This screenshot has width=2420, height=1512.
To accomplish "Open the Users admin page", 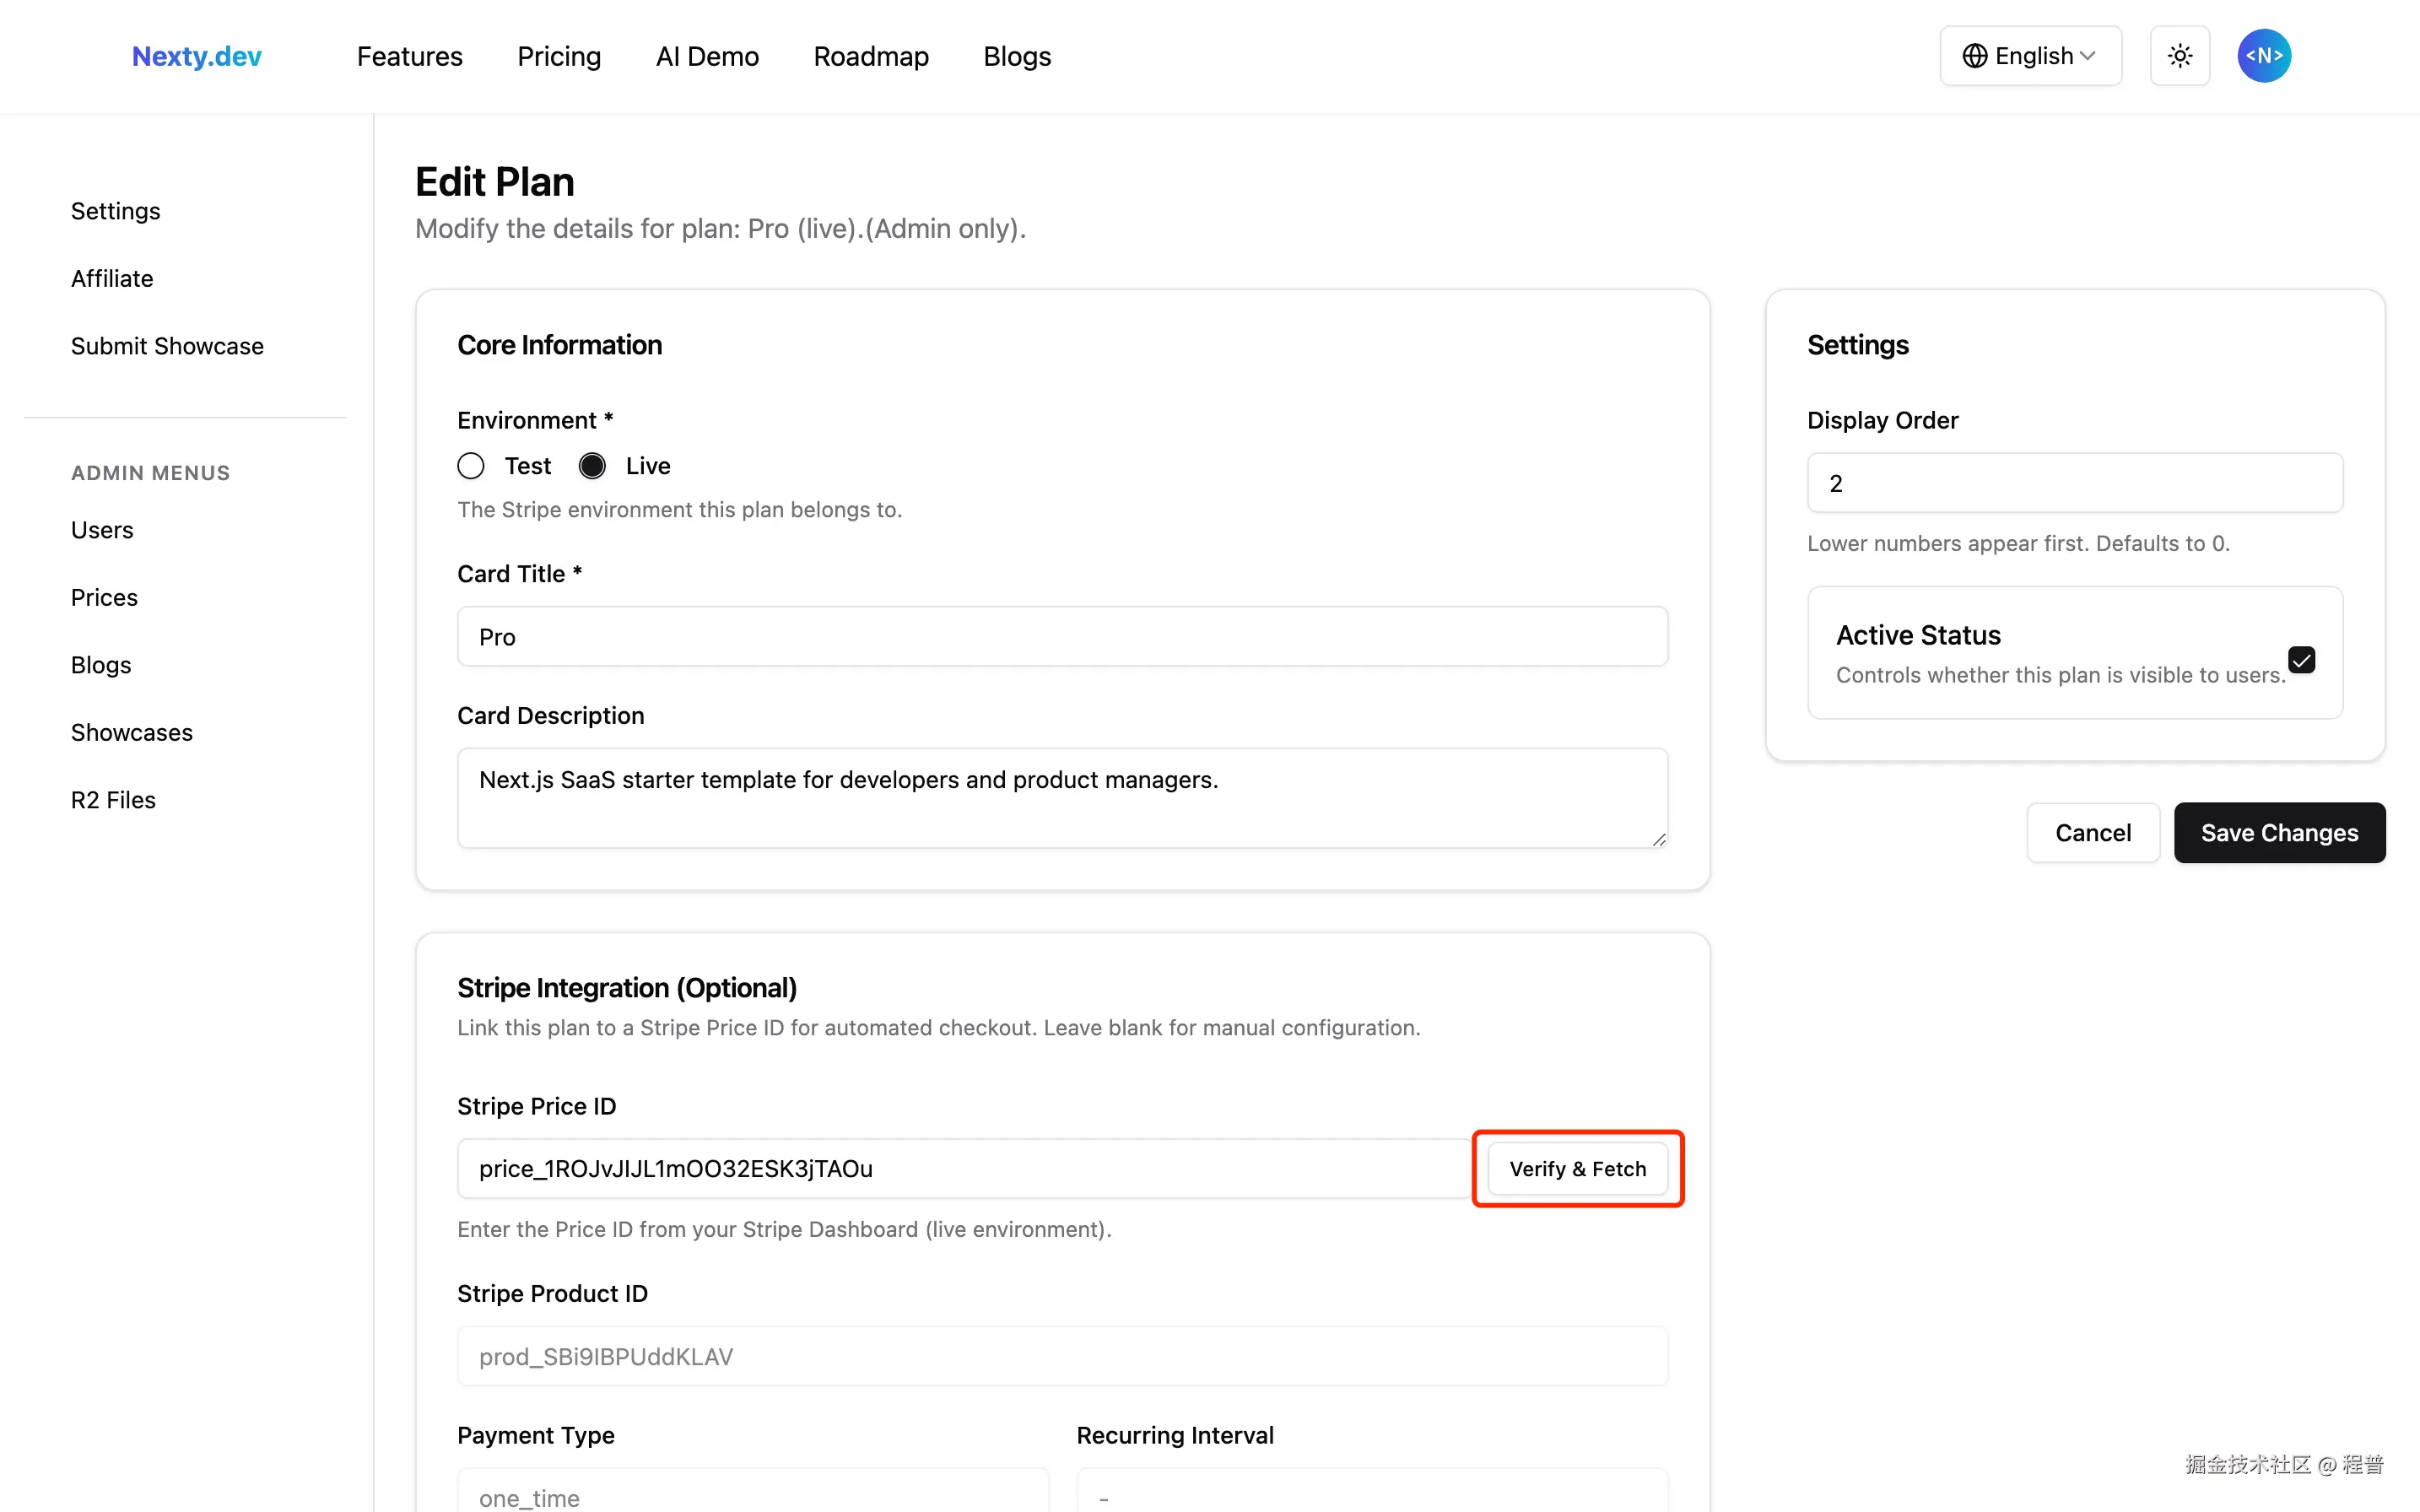I will tap(101, 529).
